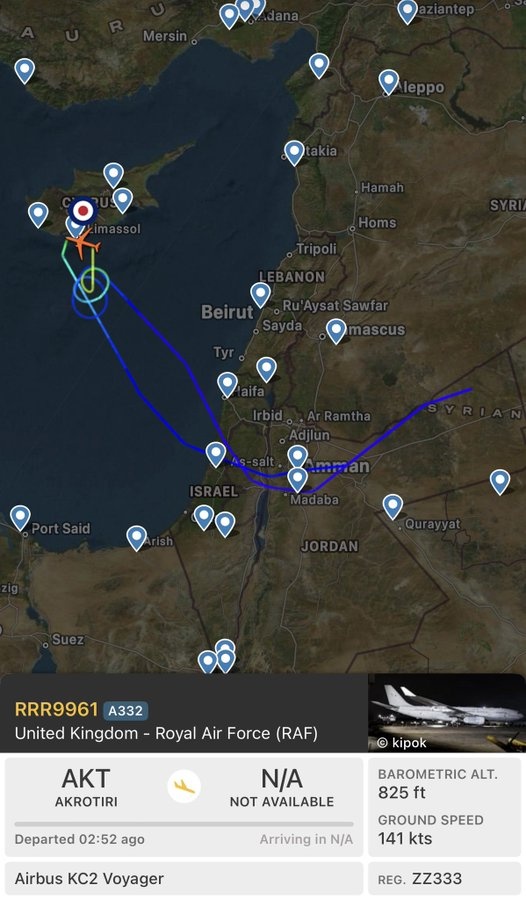
Task: Tap the airport pin near Damascus
Action: (336, 331)
